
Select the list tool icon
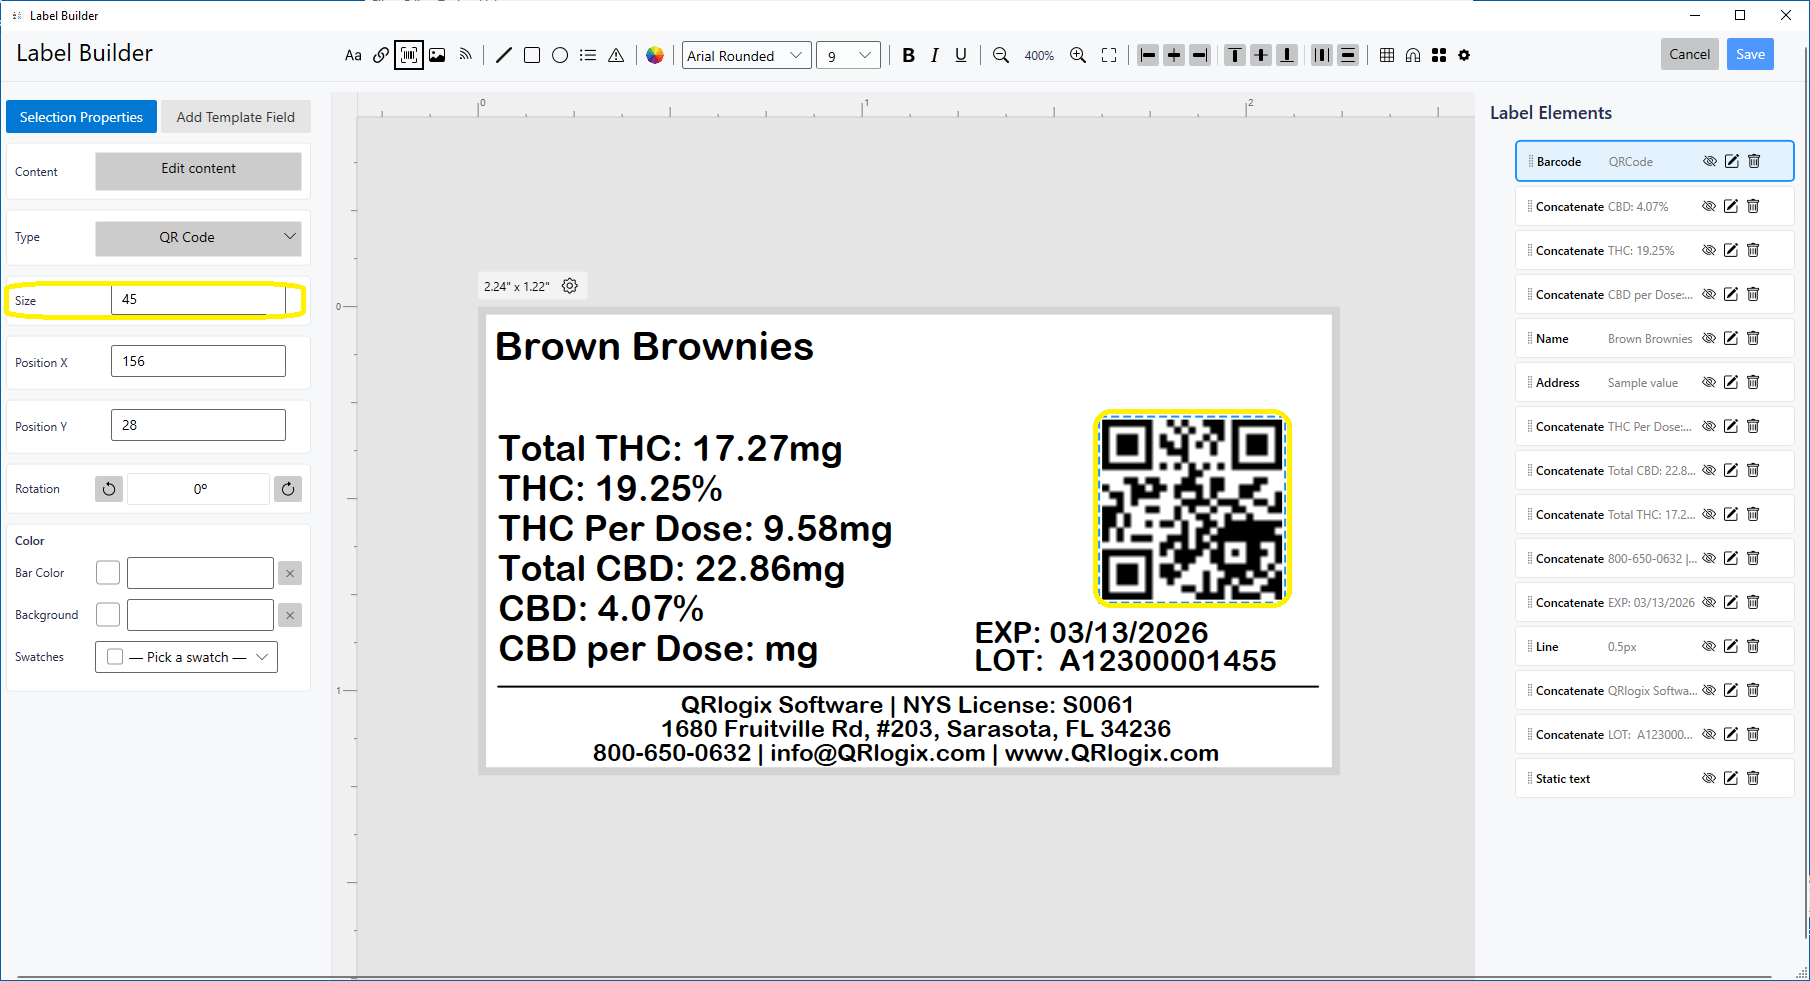point(588,55)
